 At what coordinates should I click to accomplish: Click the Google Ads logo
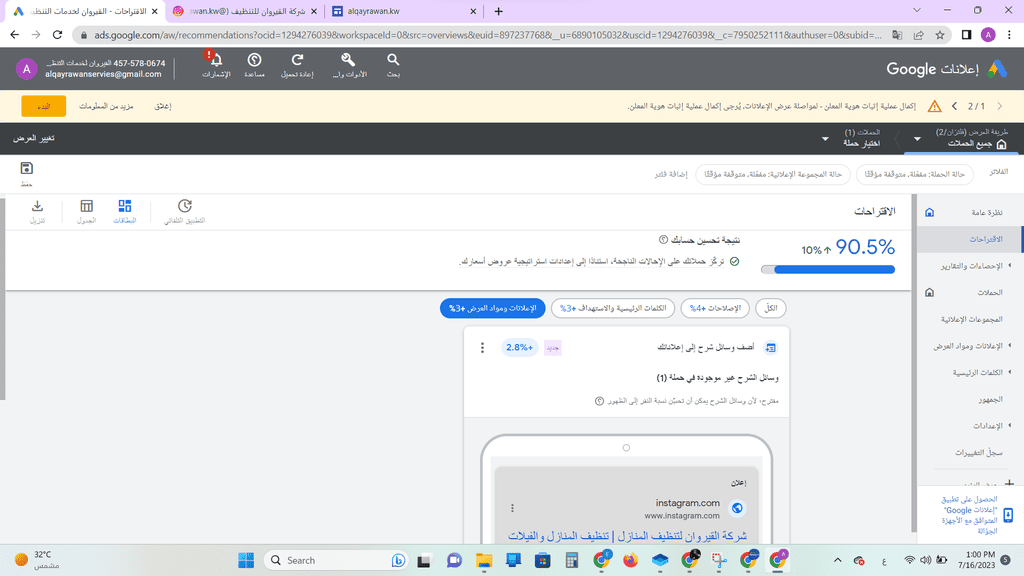997,69
